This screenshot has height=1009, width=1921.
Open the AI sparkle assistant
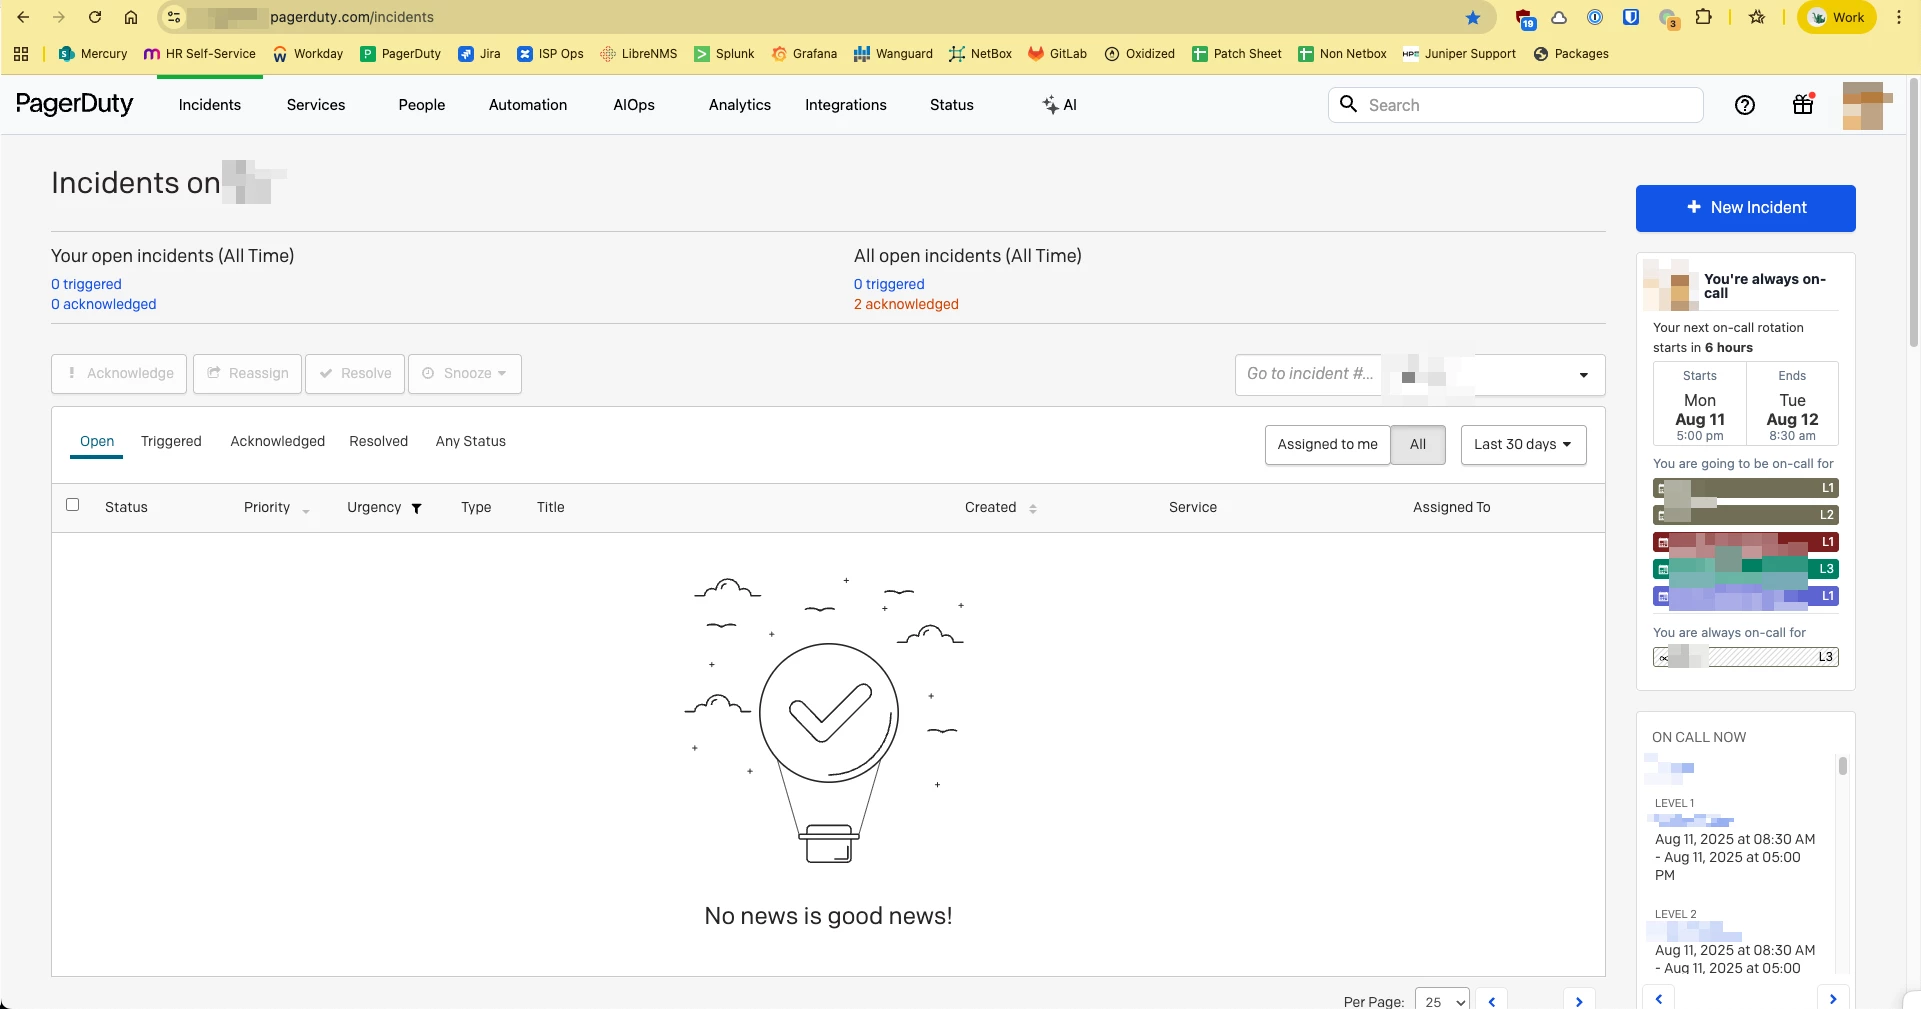pos(1059,105)
